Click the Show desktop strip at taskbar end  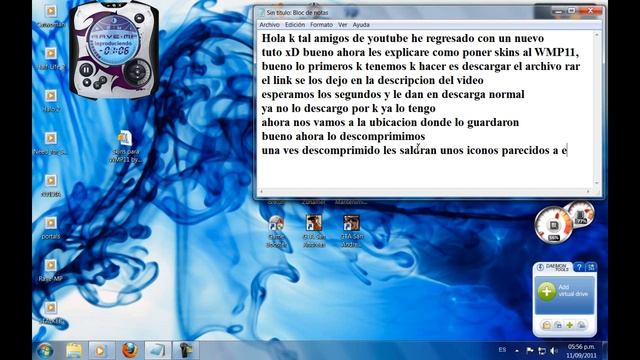tap(605, 350)
